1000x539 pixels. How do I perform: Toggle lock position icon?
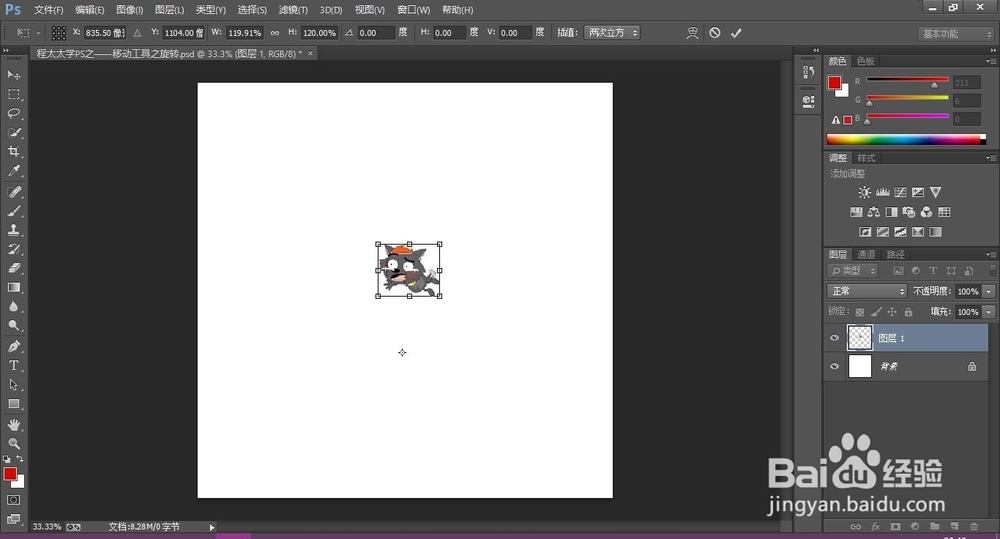[x=892, y=312]
